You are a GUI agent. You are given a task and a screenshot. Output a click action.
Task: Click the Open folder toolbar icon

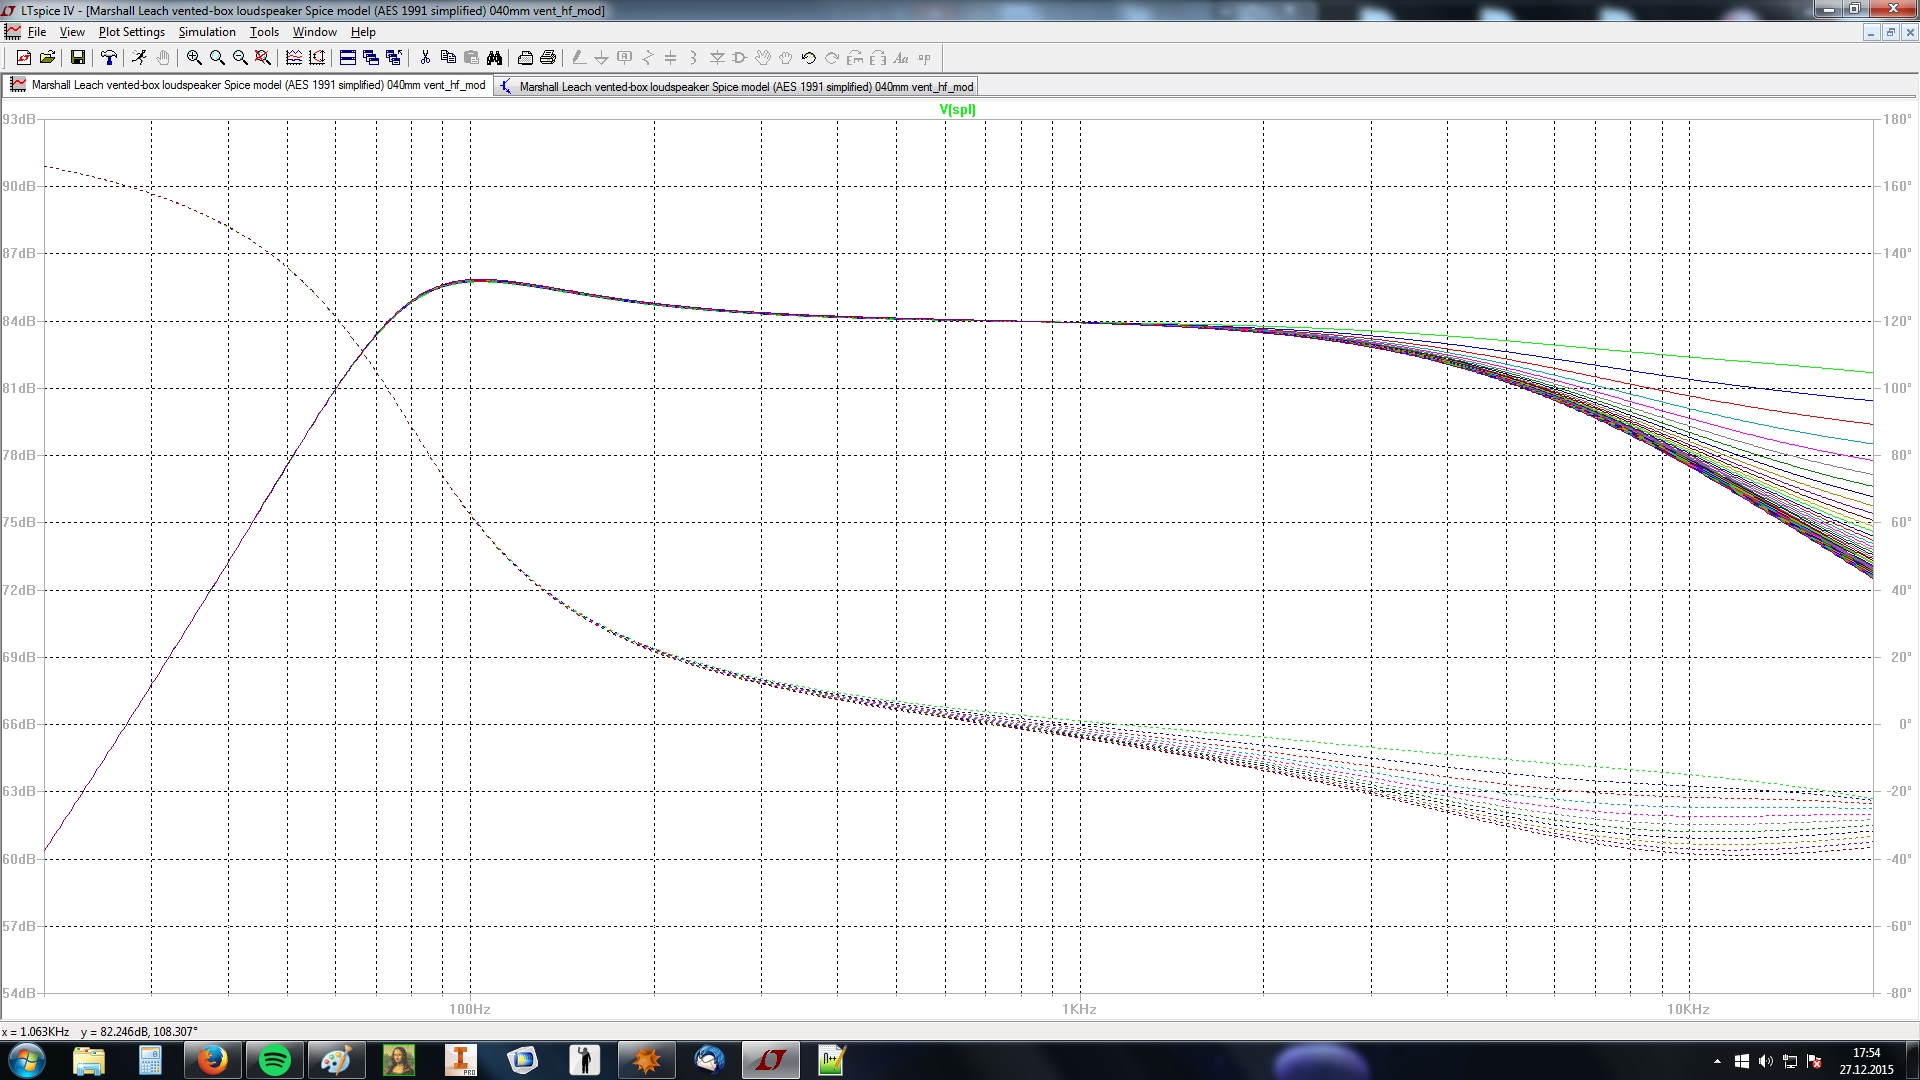tap(47, 58)
